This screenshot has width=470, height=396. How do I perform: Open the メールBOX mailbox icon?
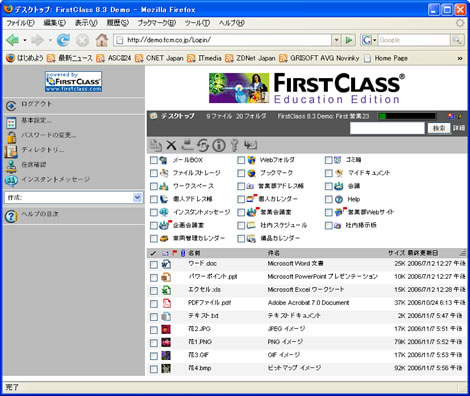click(x=163, y=160)
